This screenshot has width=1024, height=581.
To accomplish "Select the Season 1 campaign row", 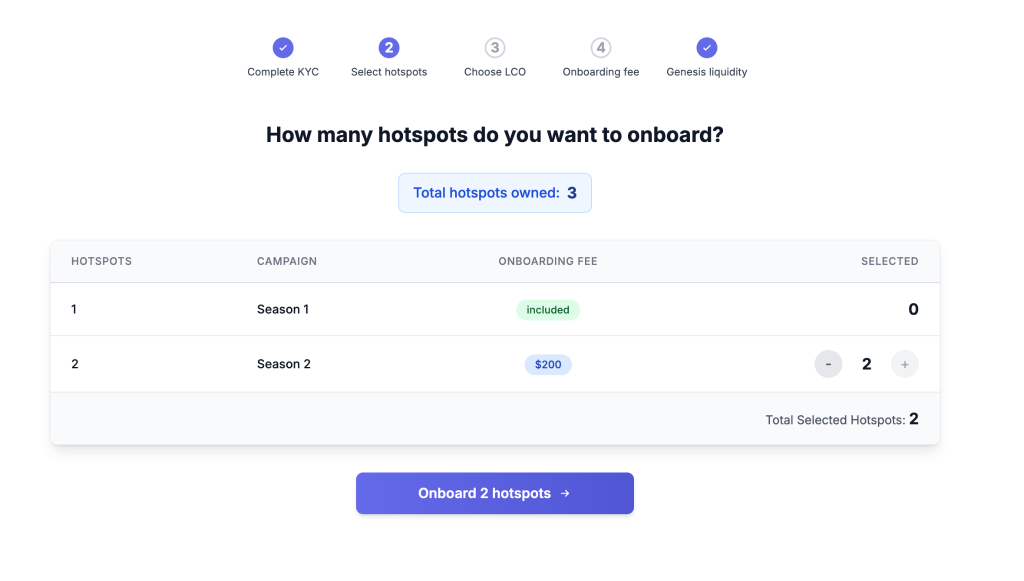I will point(495,309).
